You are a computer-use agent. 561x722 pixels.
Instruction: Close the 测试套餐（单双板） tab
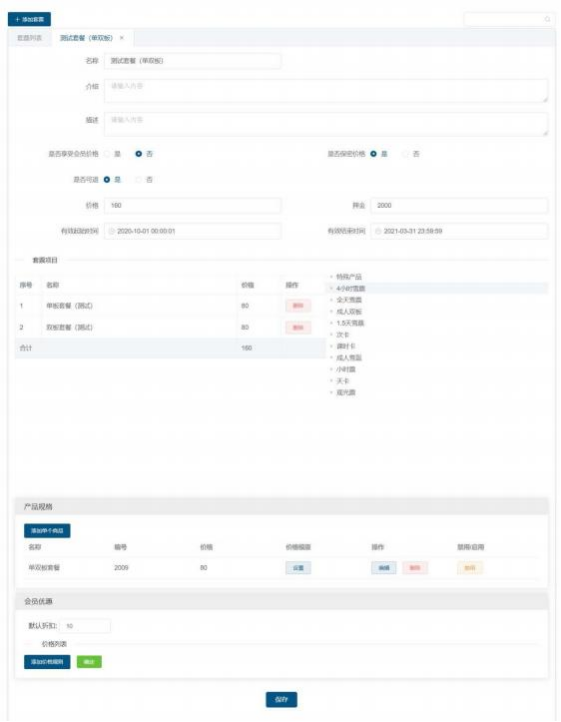click(x=122, y=38)
